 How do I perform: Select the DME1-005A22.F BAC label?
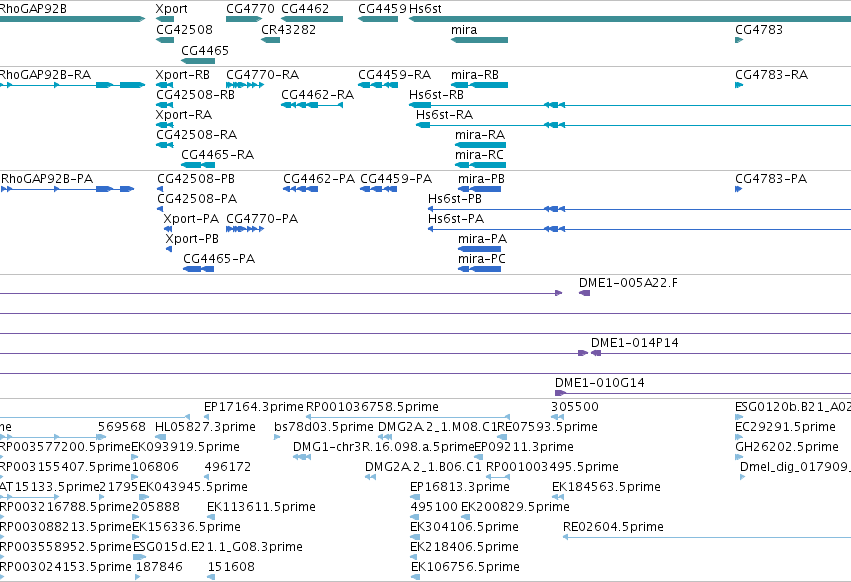[628, 282]
